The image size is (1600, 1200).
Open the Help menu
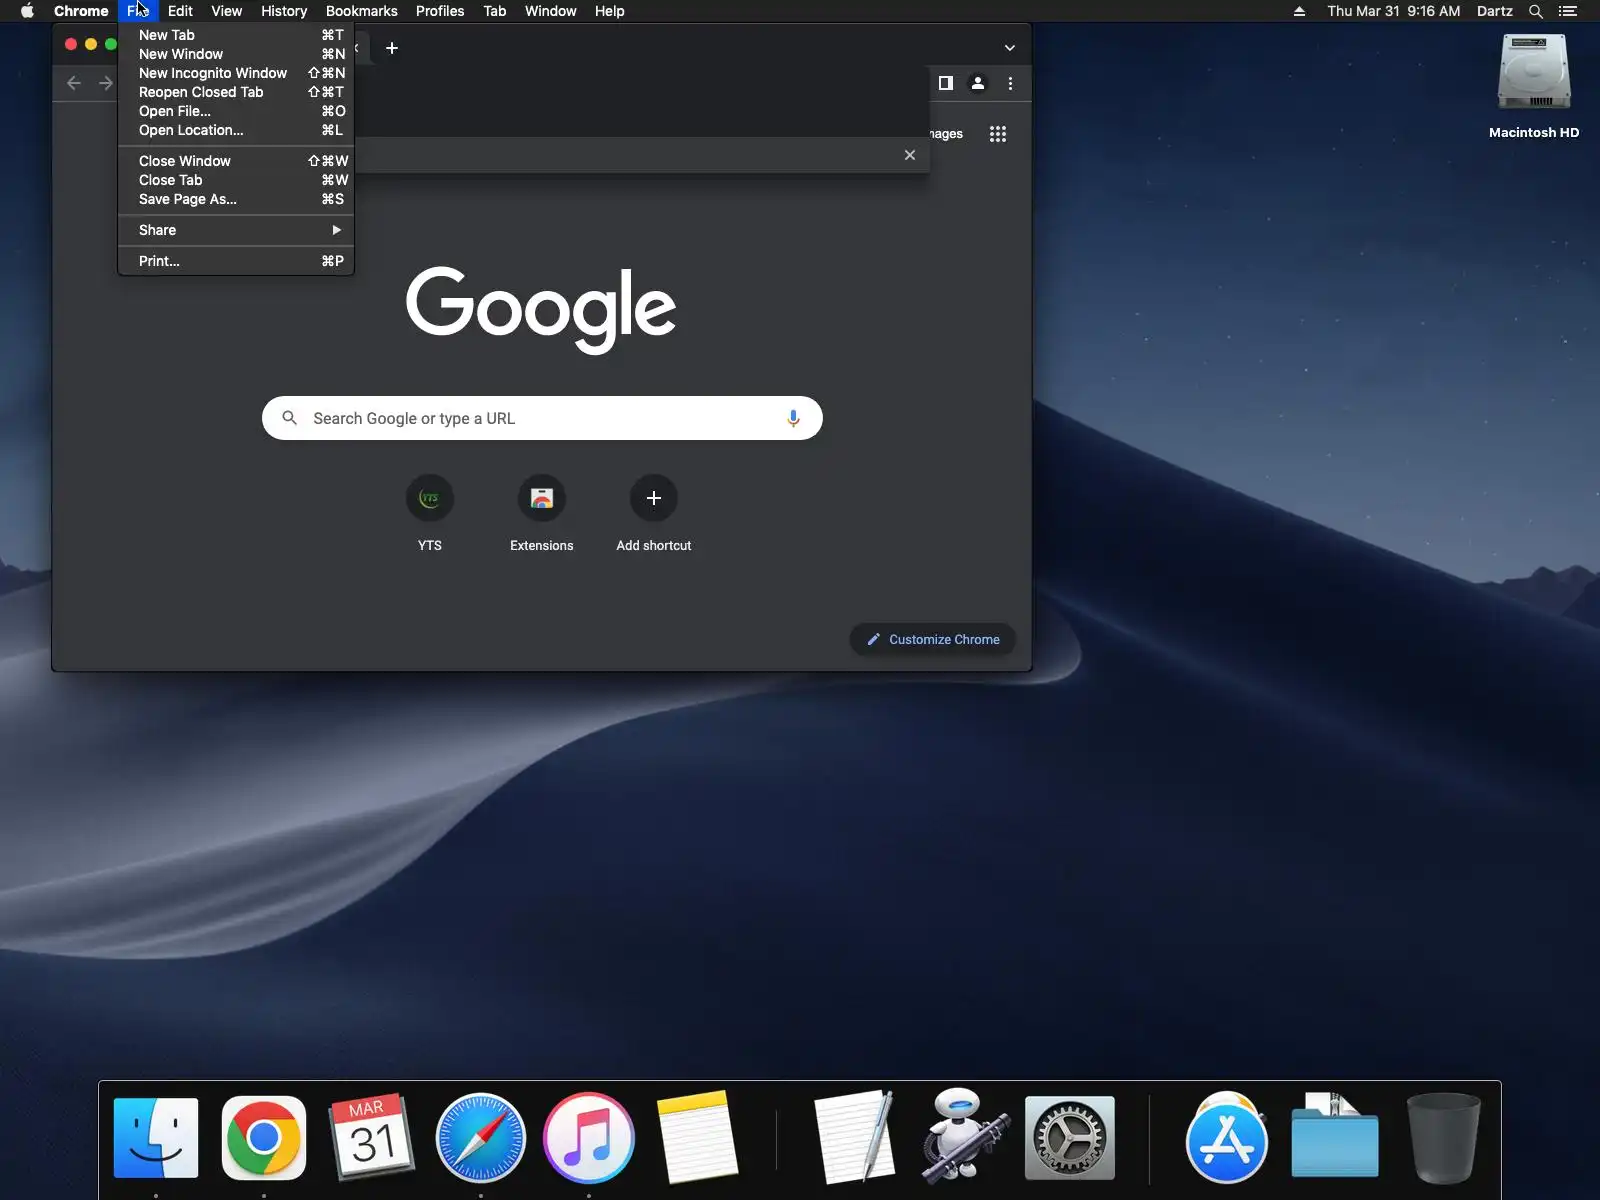(610, 11)
